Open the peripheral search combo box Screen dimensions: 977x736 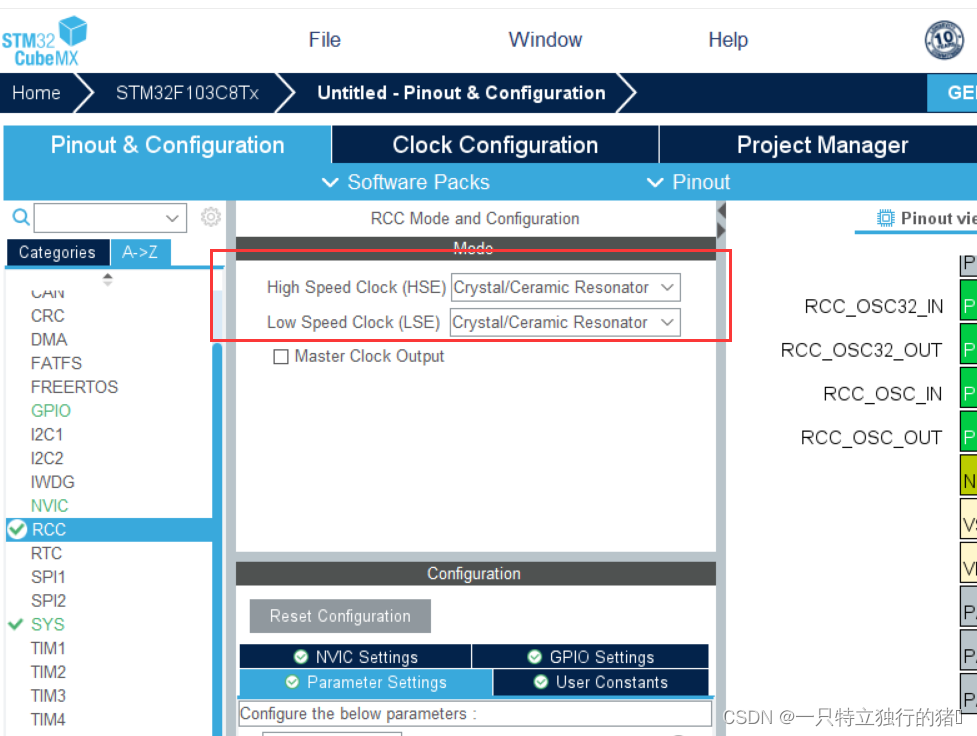[x=110, y=217]
